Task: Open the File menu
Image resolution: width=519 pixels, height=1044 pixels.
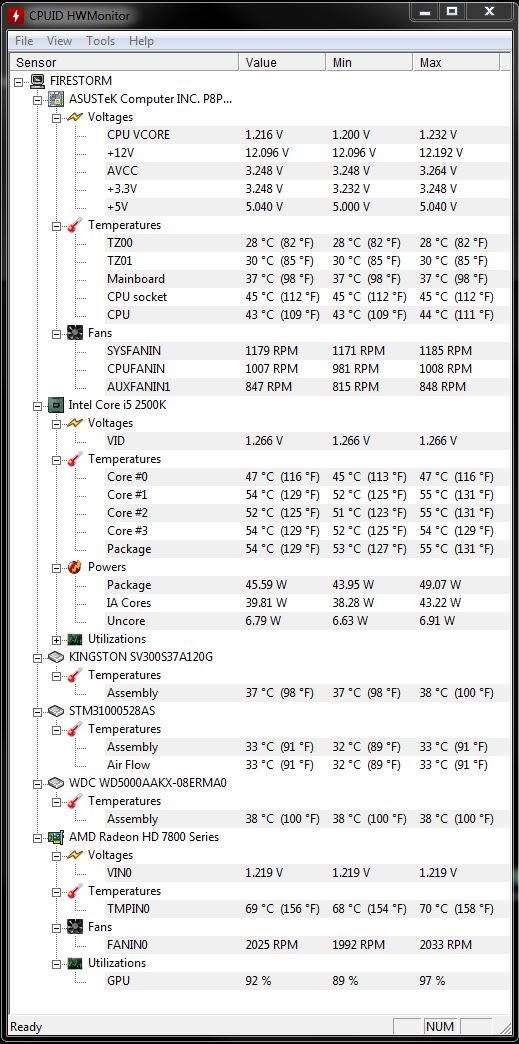Action: (x=24, y=41)
